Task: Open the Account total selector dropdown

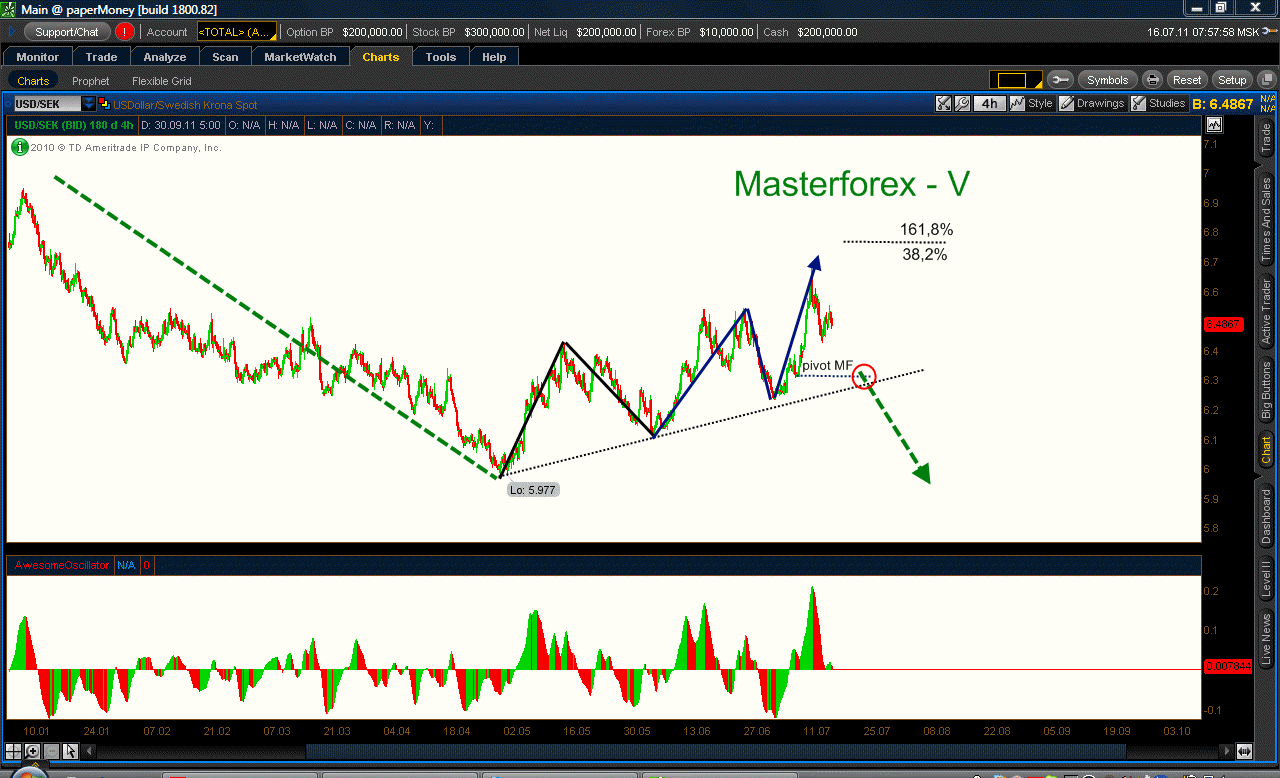Action: pyautogui.click(x=236, y=32)
